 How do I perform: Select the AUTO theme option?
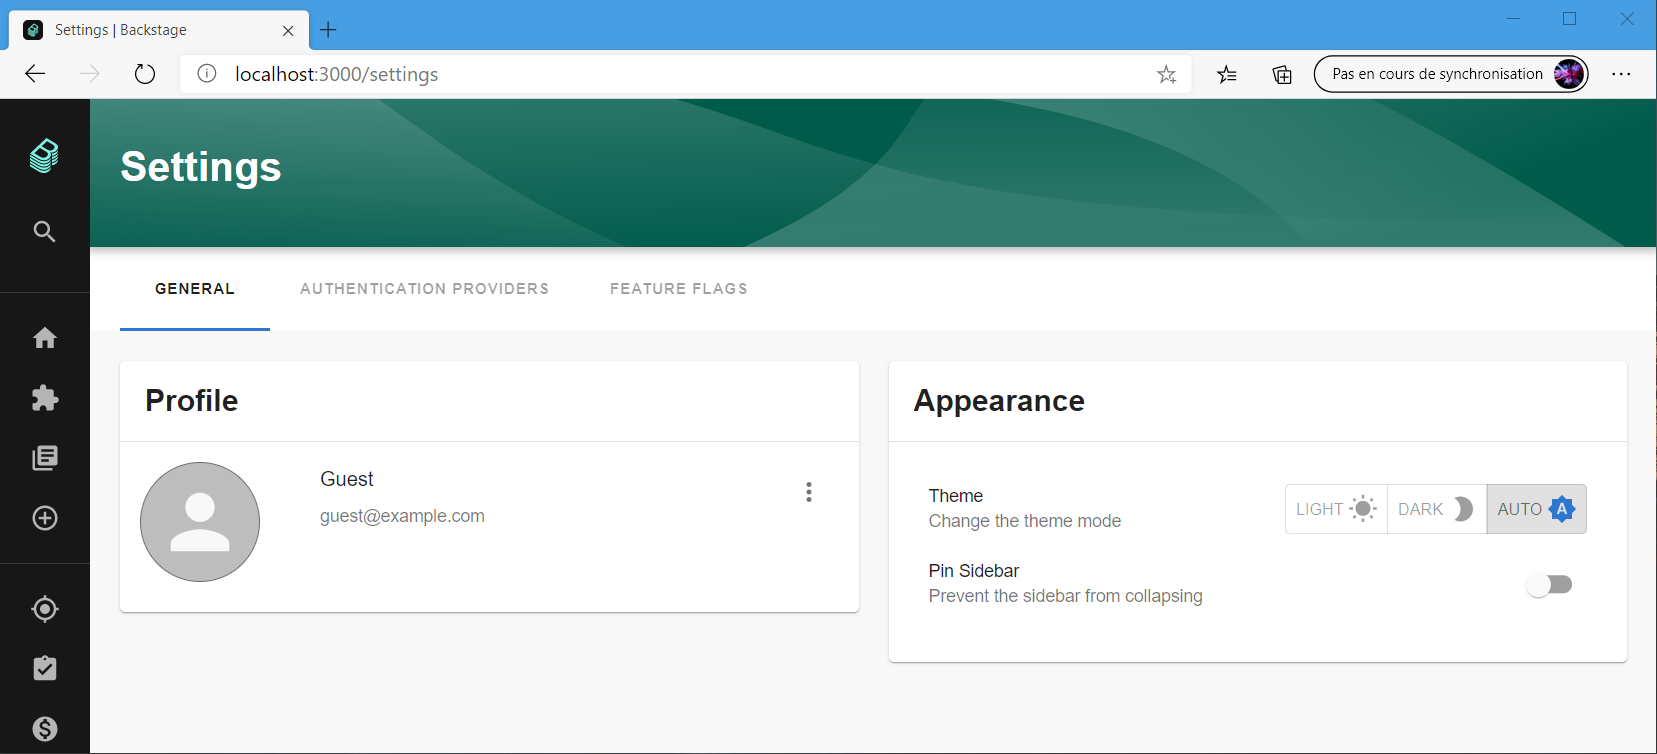1536,509
